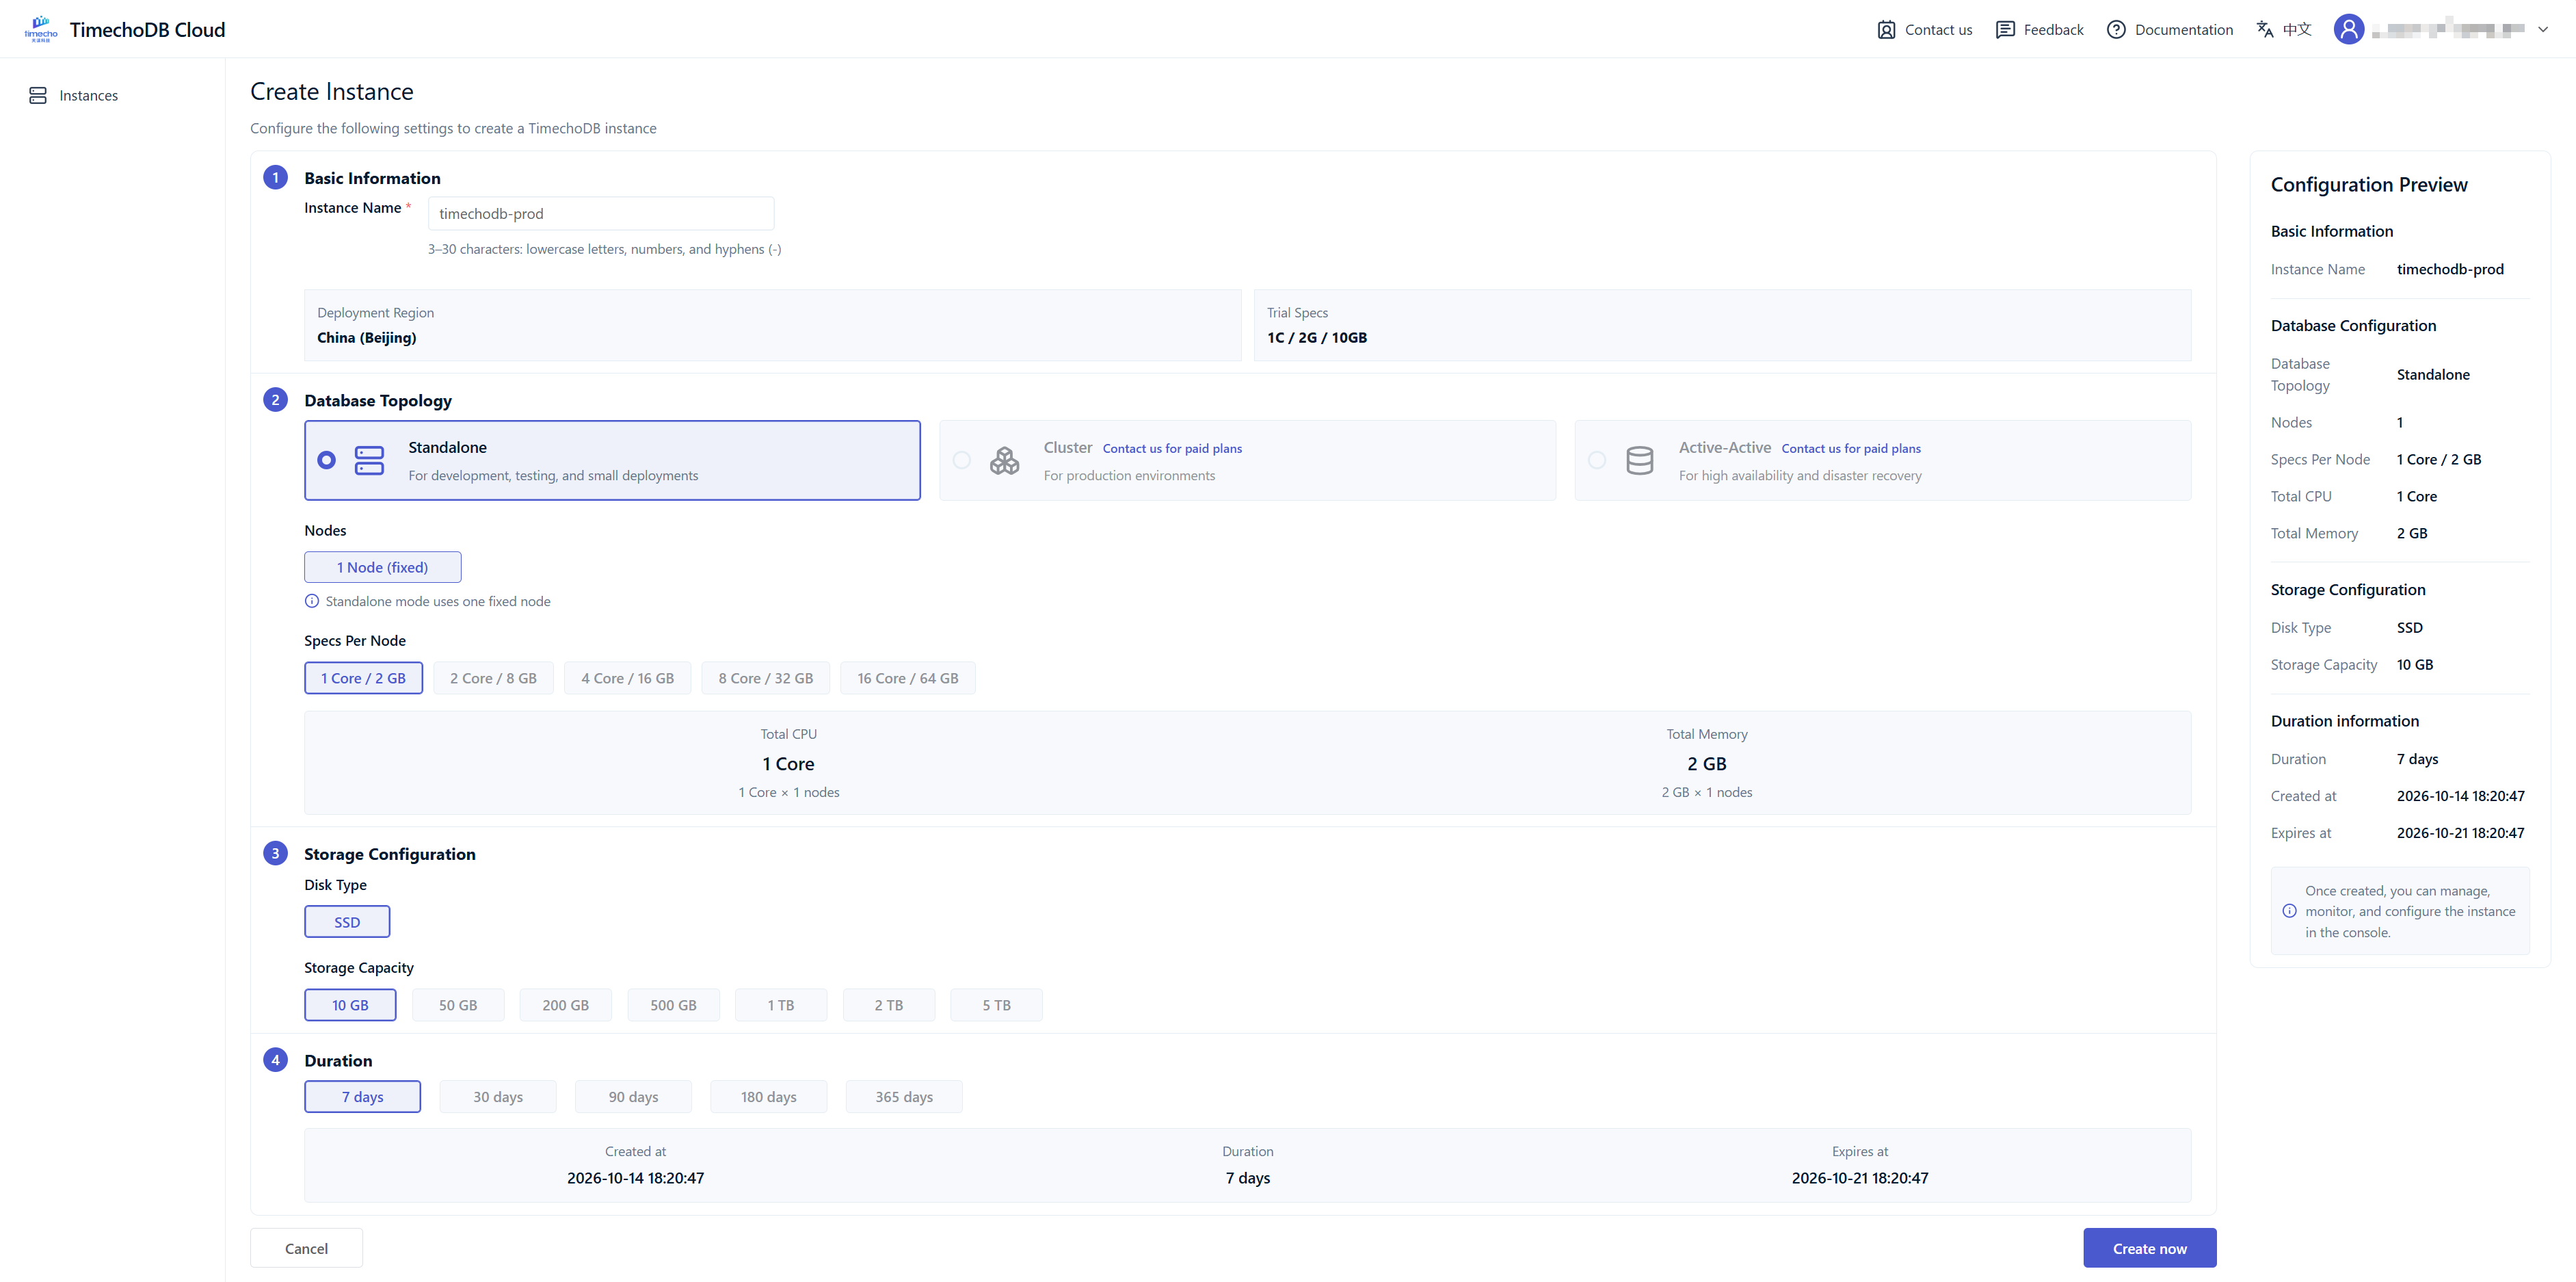This screenshot has width=2576, height=1282.
Task: Select the 1 Node (fixed) option
Action: [x=382, y=567]
